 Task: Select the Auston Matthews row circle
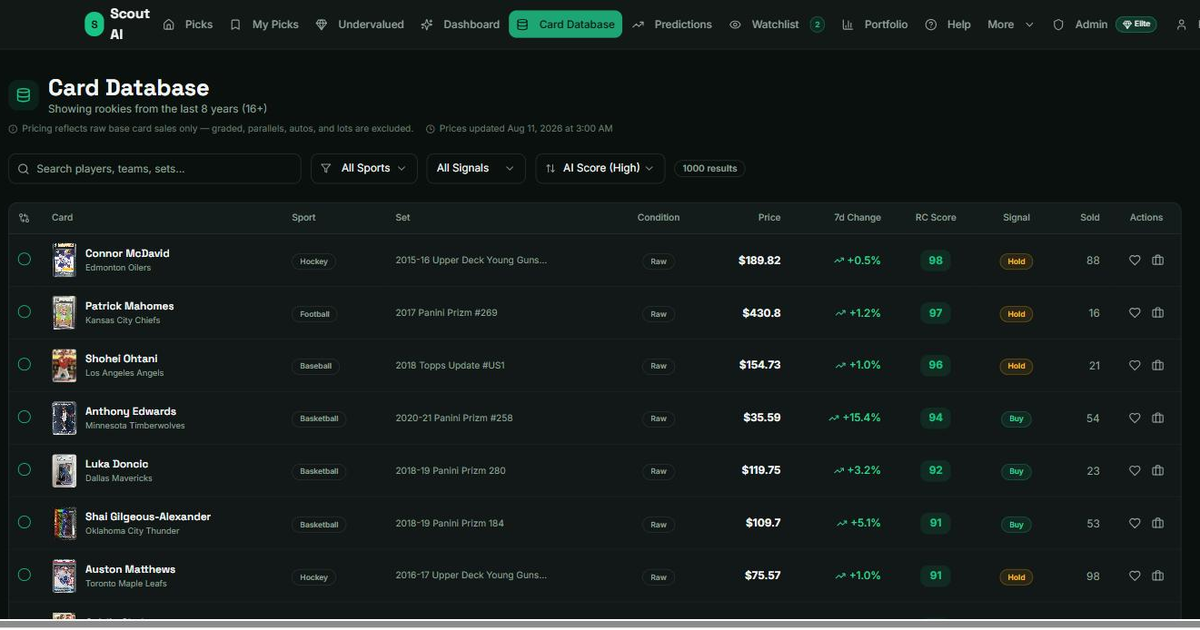tap(24, 575)
